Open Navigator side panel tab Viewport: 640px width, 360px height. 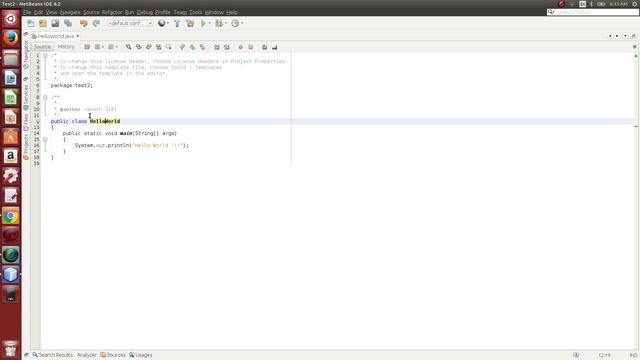click(x=26, y=54)
